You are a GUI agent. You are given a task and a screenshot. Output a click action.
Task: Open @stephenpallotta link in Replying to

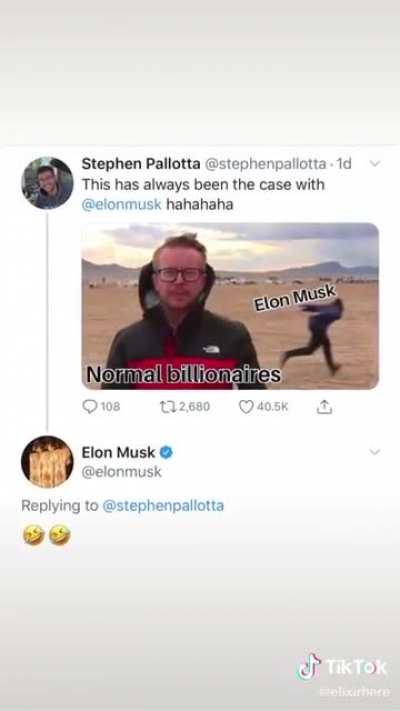pyautogui.click(x=163, y=506)
